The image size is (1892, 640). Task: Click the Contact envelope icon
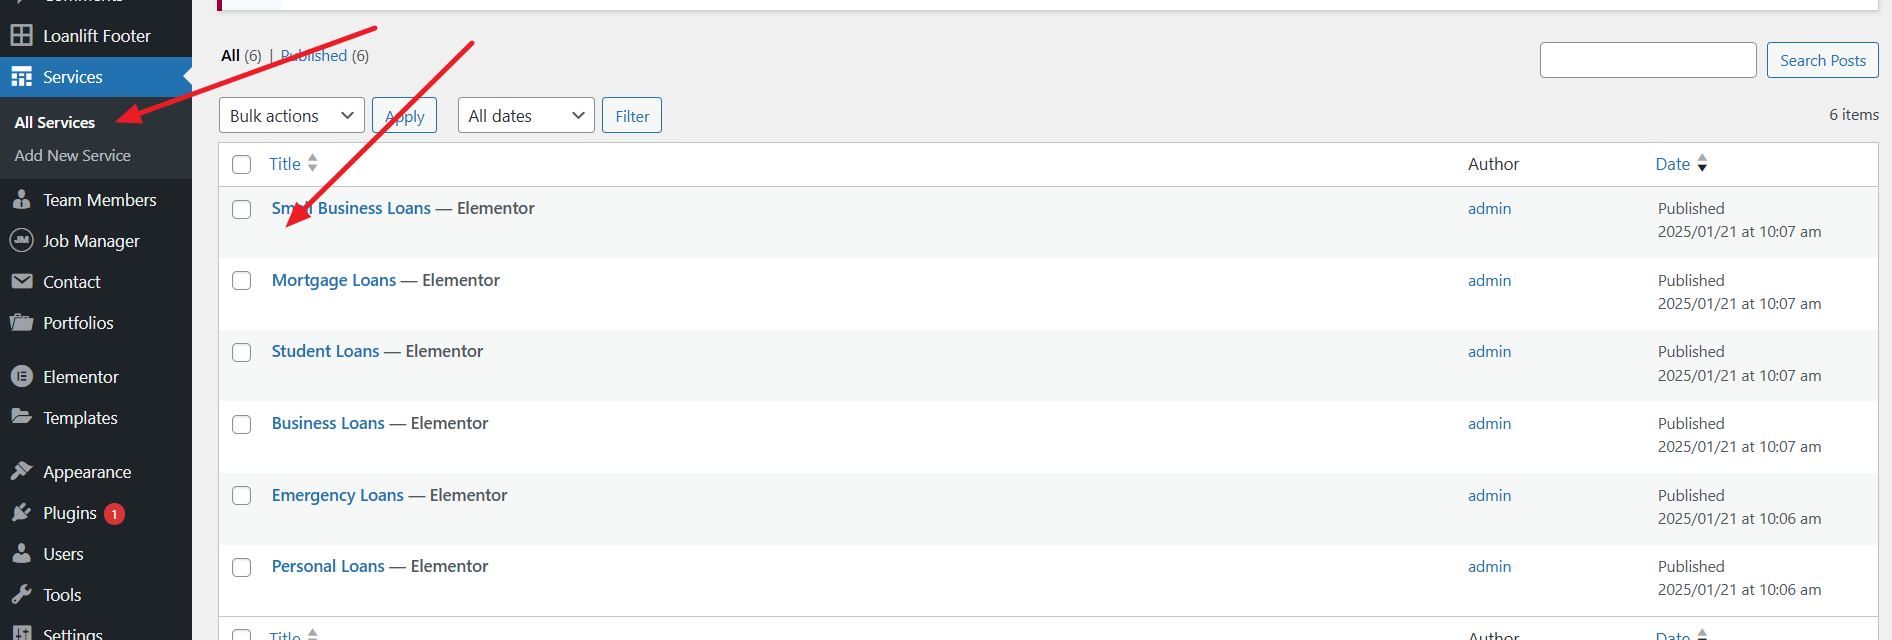coord(21,282)
